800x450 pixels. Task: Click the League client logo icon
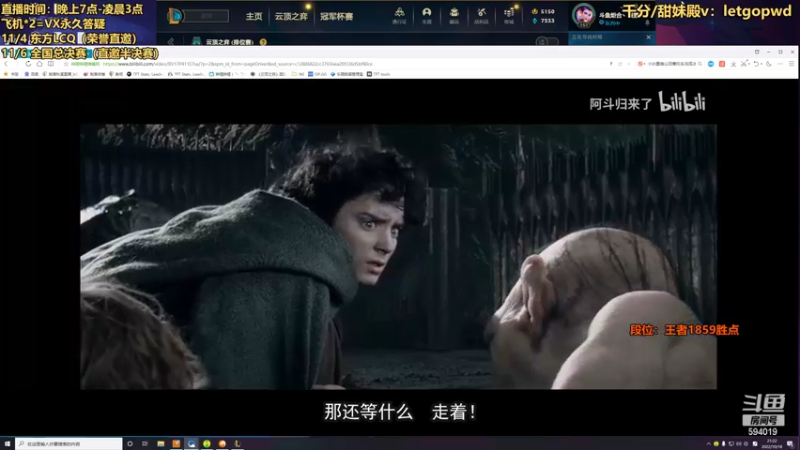coord(174,16)
